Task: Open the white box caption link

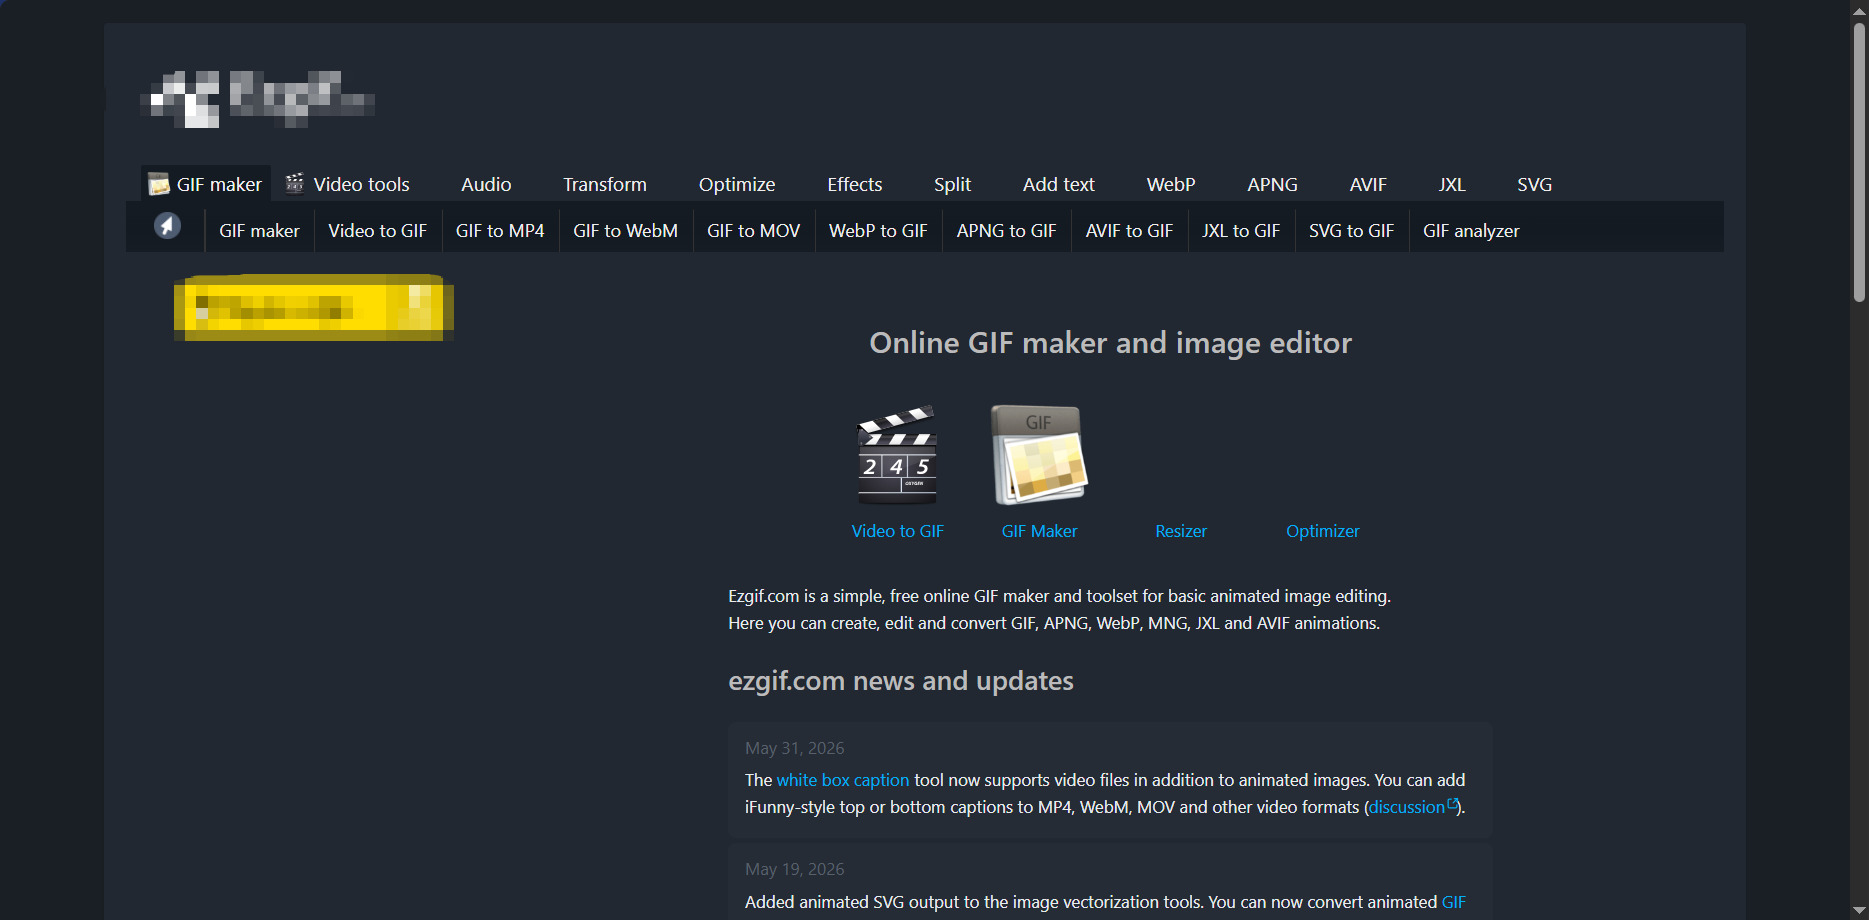Action: click(843, 780)
